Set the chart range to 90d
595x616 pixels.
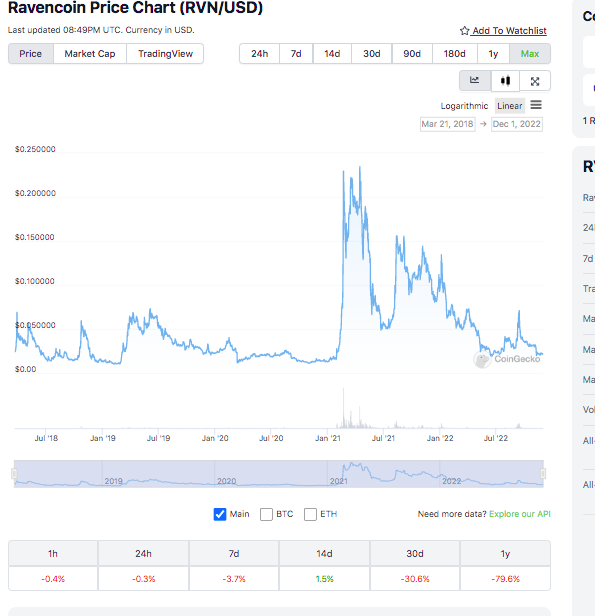tap(412, 54)
